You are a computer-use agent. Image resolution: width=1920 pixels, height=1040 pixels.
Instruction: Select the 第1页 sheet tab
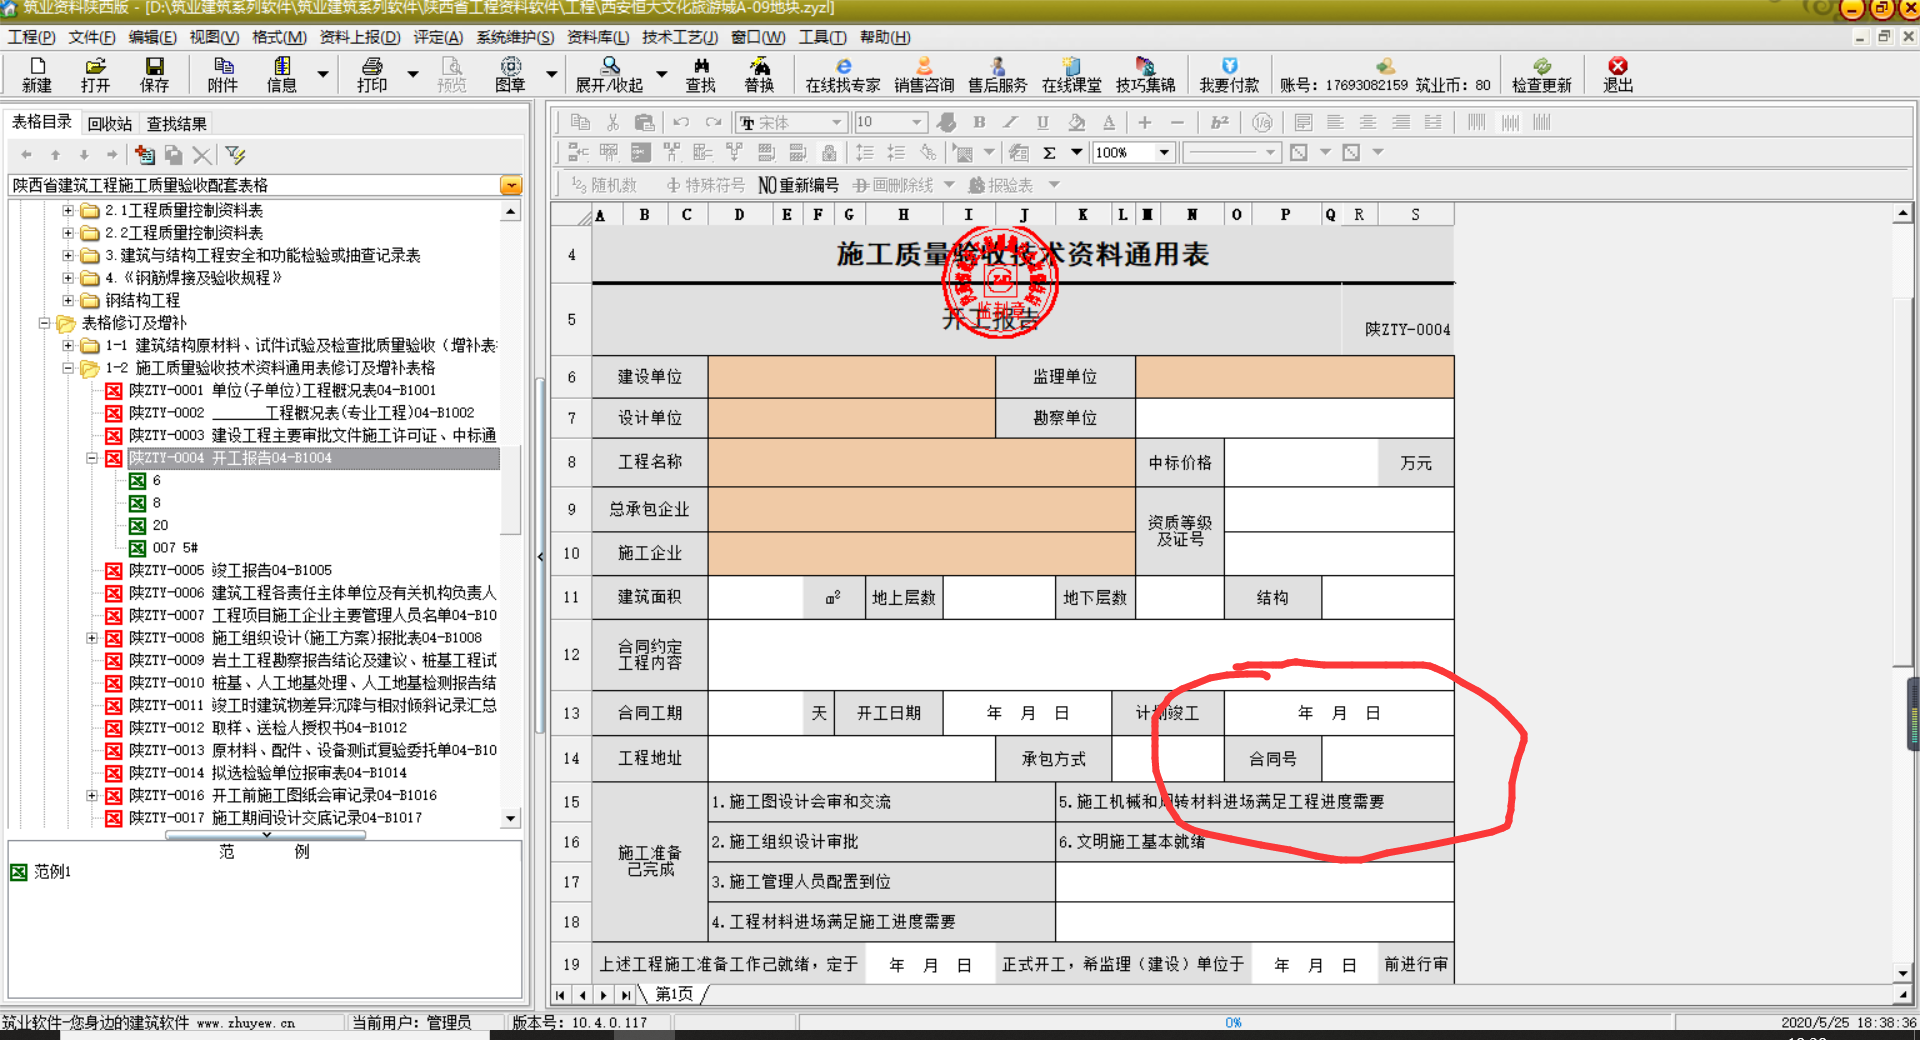coord(674,994)
